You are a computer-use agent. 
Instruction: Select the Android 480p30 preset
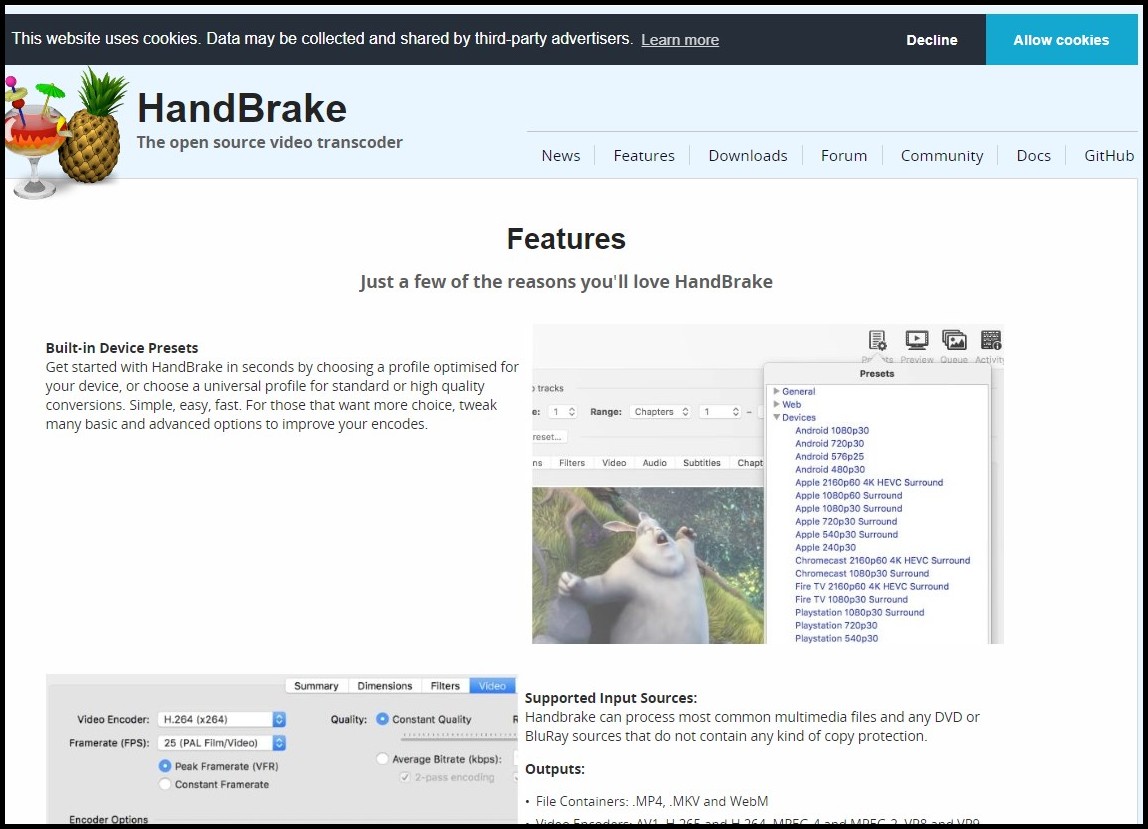coord(830,469)
